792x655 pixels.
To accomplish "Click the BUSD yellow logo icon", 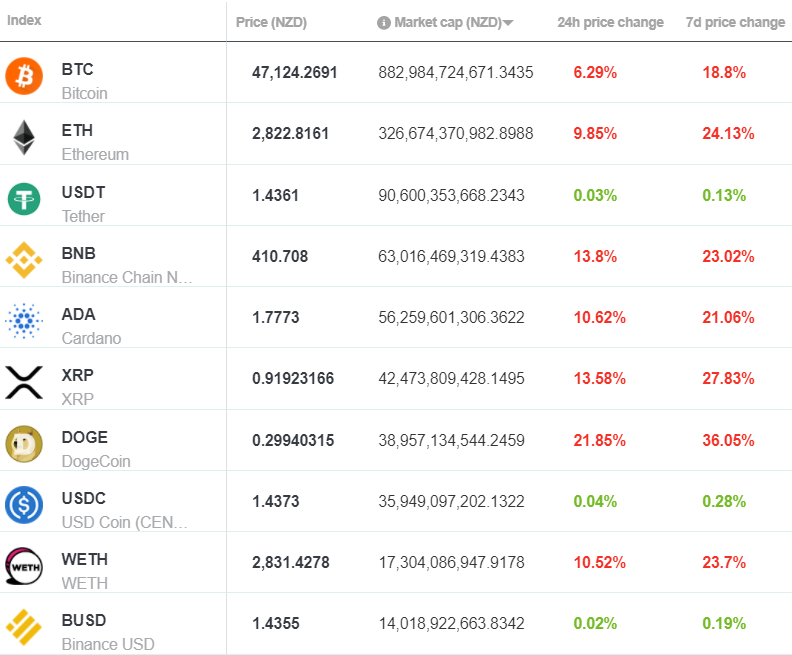I will 24,627.
